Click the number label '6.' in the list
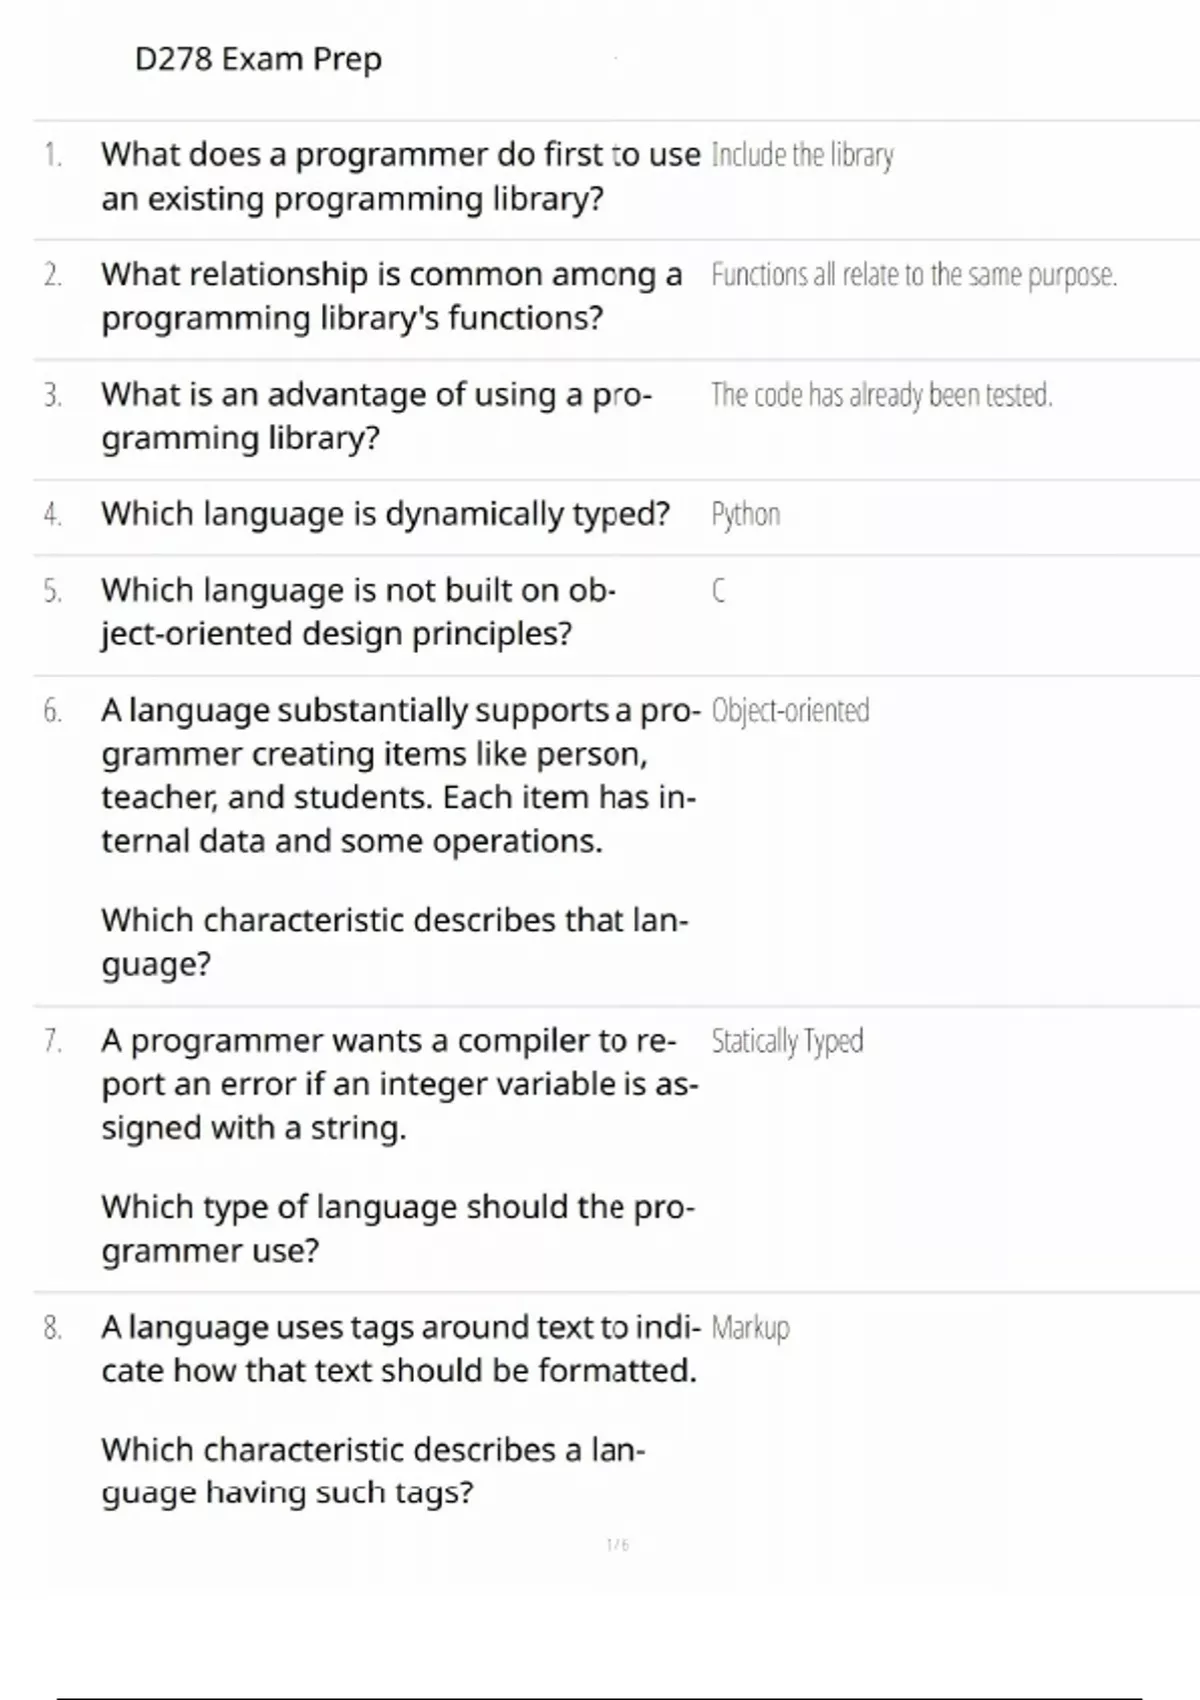This screenshot has height=1700, width=1200. coord(53,711)
